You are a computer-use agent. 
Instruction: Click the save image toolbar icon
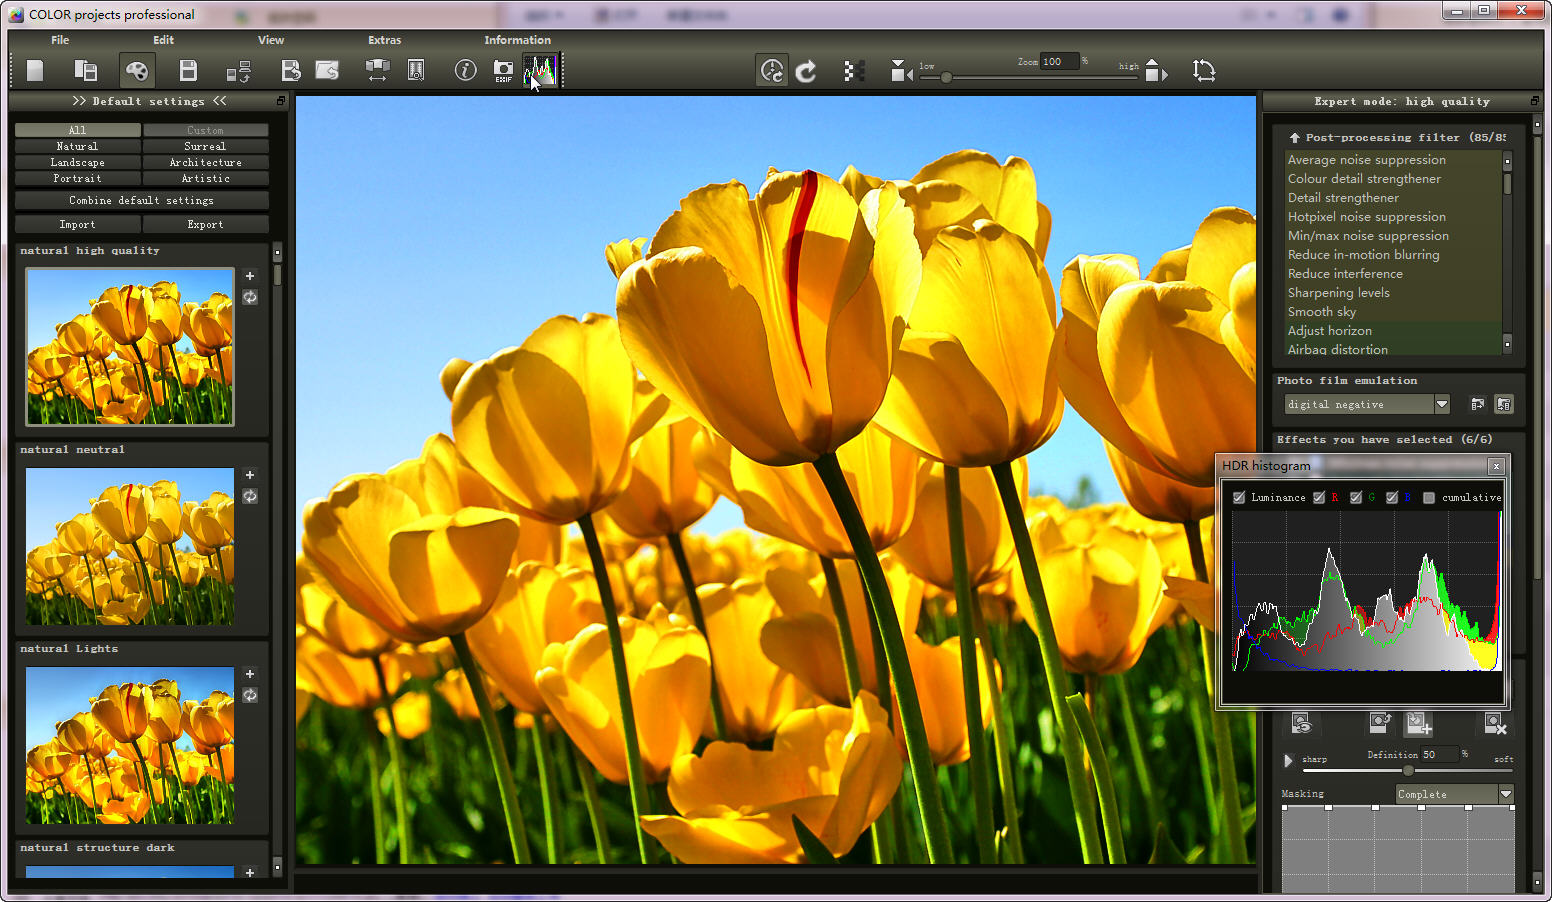point(187,70)
